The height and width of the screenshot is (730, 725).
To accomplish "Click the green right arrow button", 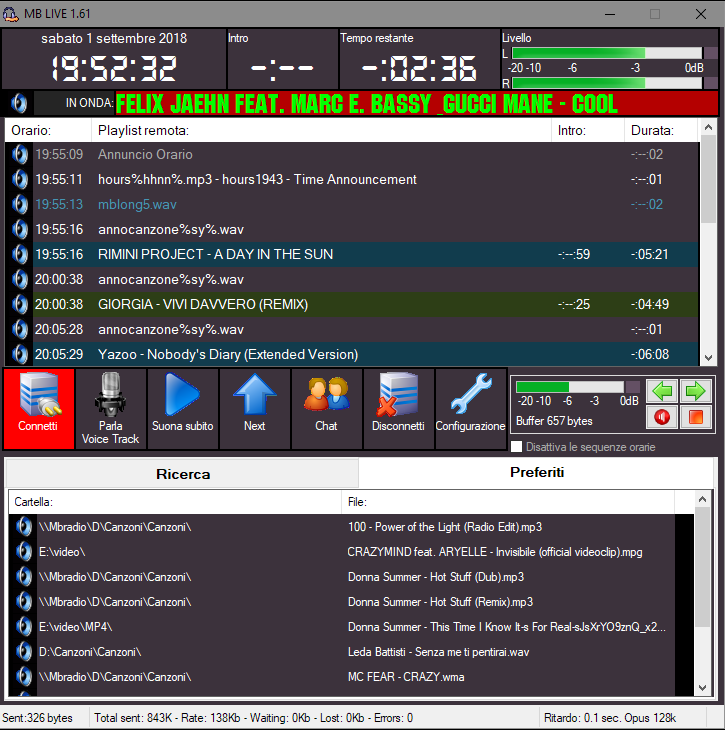I will click(x=696, y=391).
